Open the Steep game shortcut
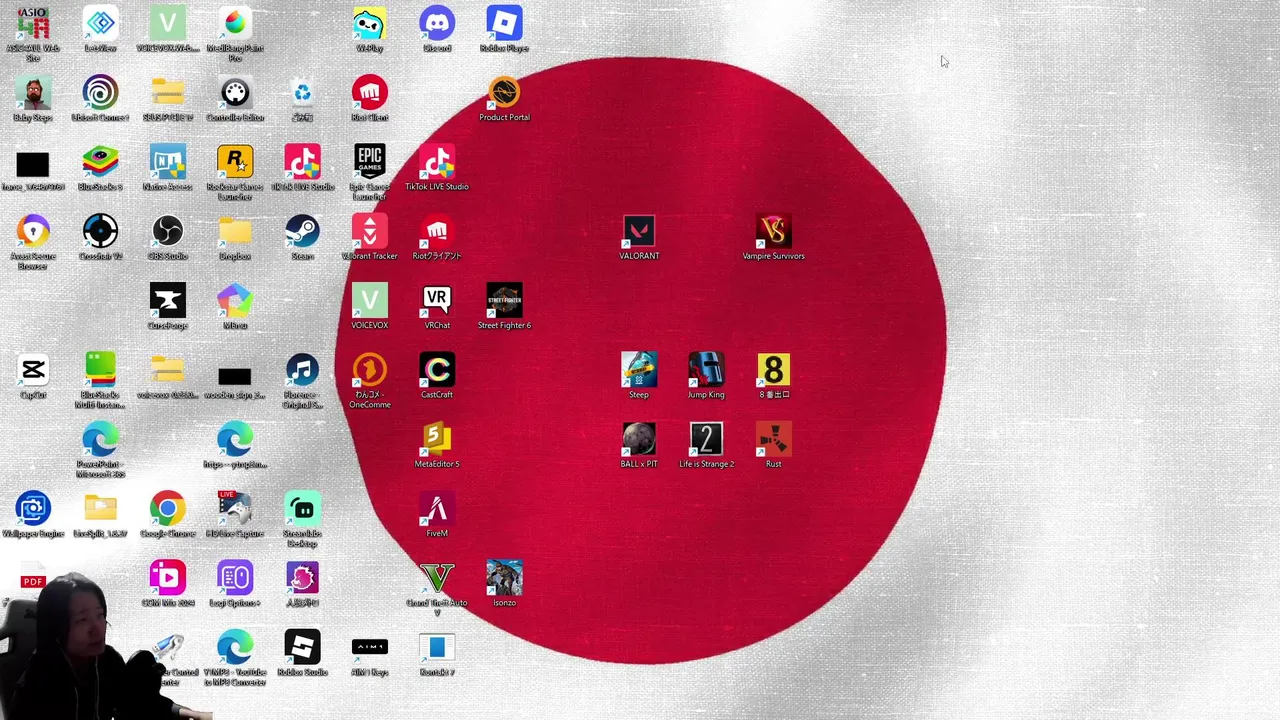 tap(639, 370)
